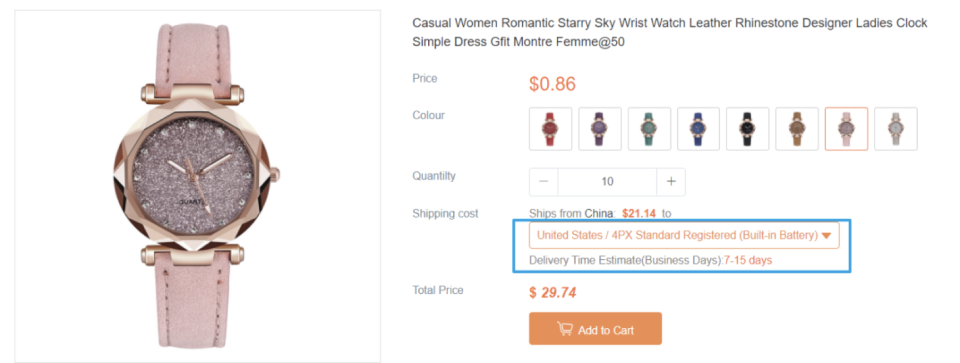Increase quantity with the plus button
Image resolution: width=960 pixels, height=363 pixels.
tap(671, 182)
